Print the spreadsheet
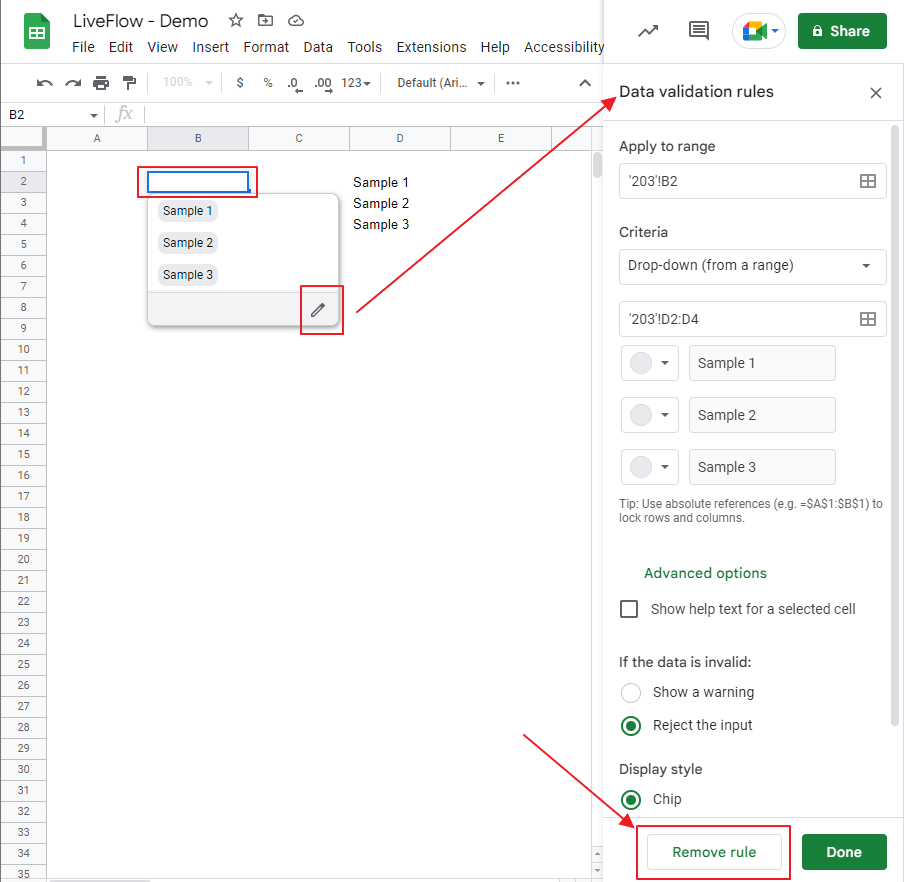The height and width of the screenshot is (882, 904). [x=101, y=83]
